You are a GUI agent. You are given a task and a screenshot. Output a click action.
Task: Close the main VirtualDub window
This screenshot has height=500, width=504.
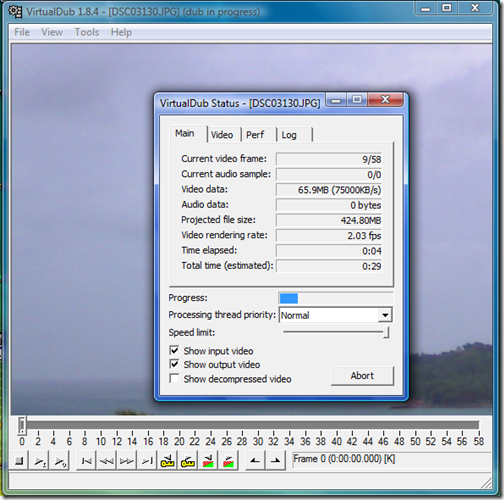[x=475, y=8]
